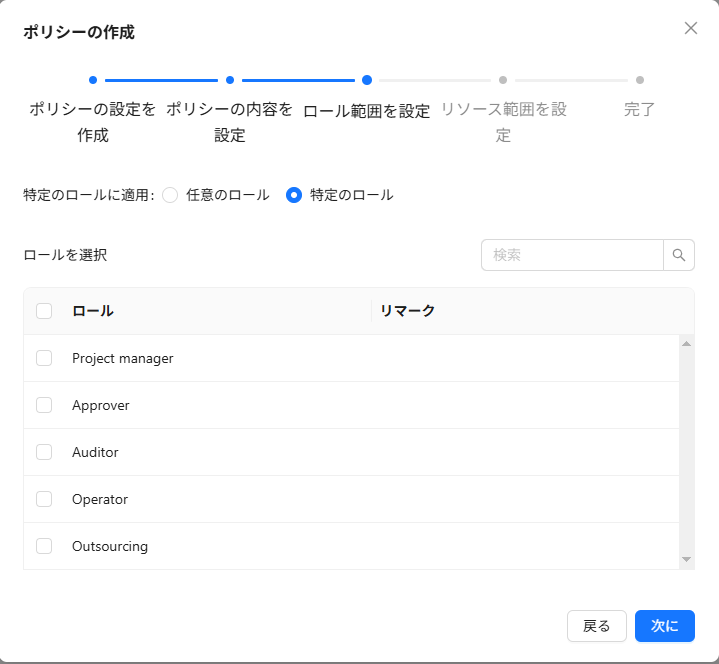Toggle the select-all checkbox in header
Screen dimensions: 719x664
(44, 311)
